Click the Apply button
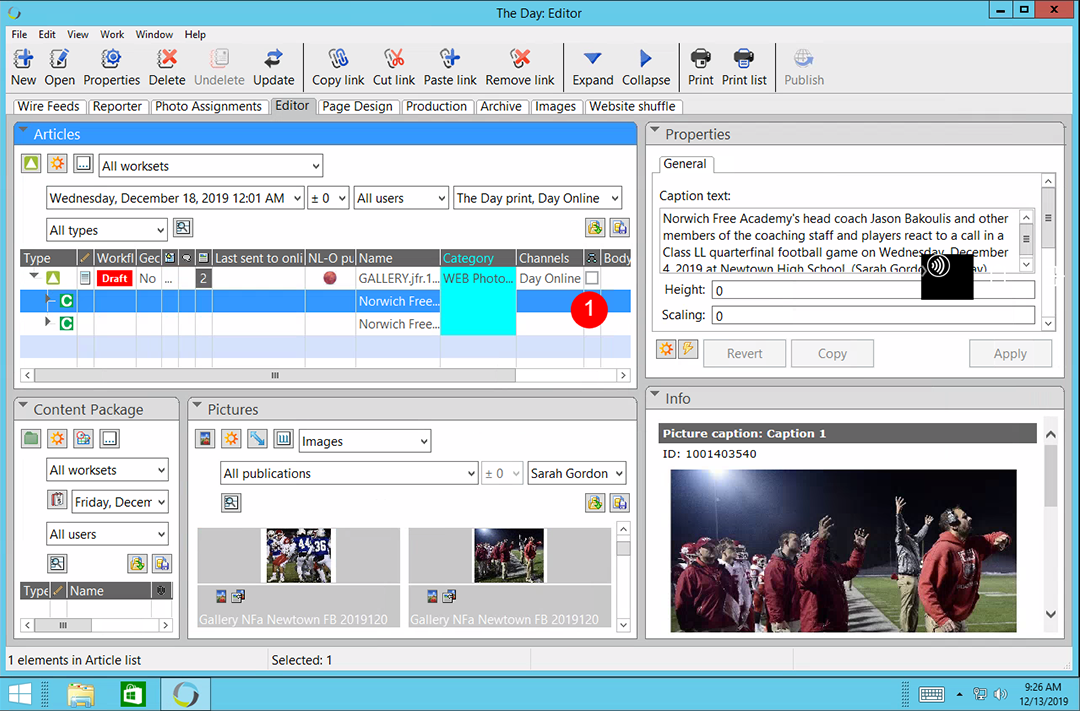Viewport: 1080px width, 711px height. (x=1010, y=353)
